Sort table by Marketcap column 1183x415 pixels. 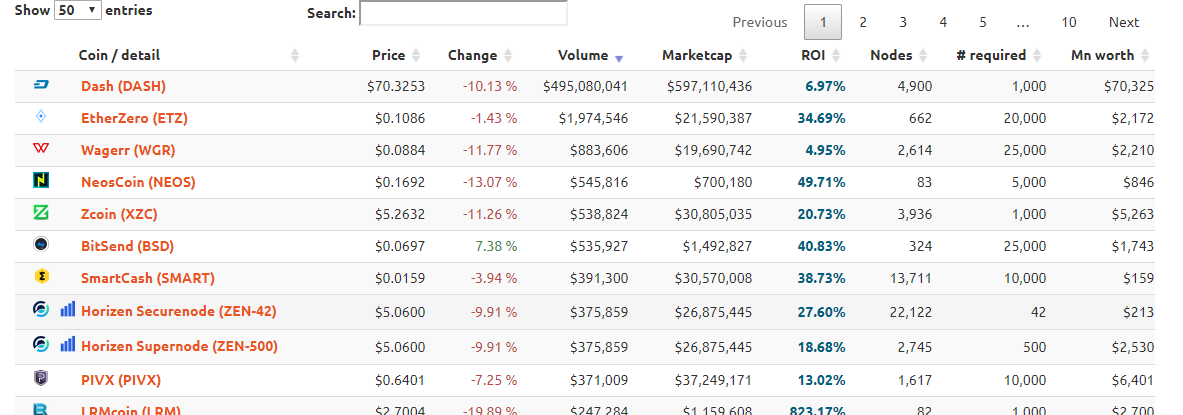point(704,55)
